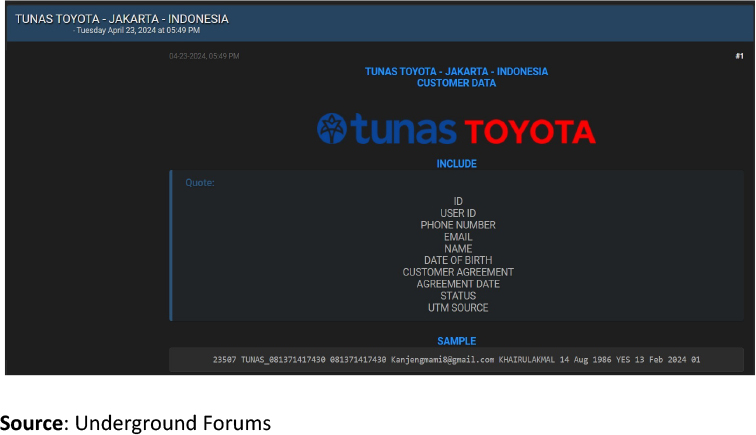Click the 'PHONE NUMBER' line in the quote
Viewport: 756px width, 435px height.
point(458,225)
